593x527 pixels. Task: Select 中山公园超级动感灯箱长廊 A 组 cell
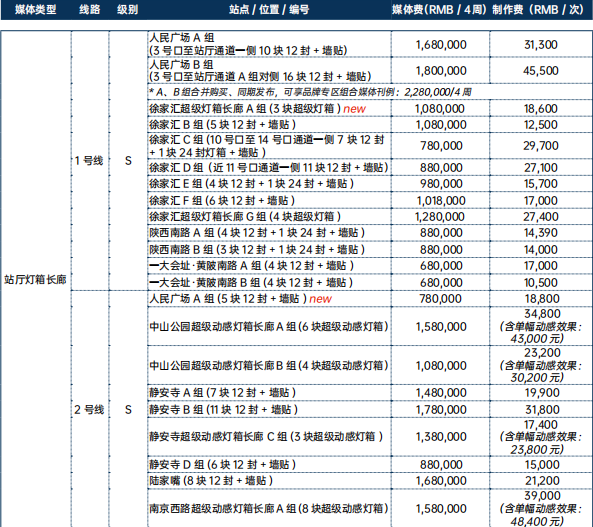269,326
